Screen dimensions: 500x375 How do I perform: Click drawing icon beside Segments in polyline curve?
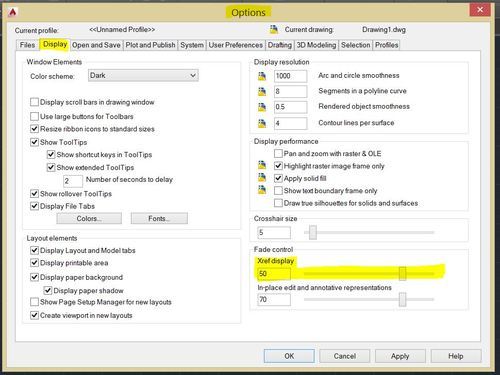point(262,91)
